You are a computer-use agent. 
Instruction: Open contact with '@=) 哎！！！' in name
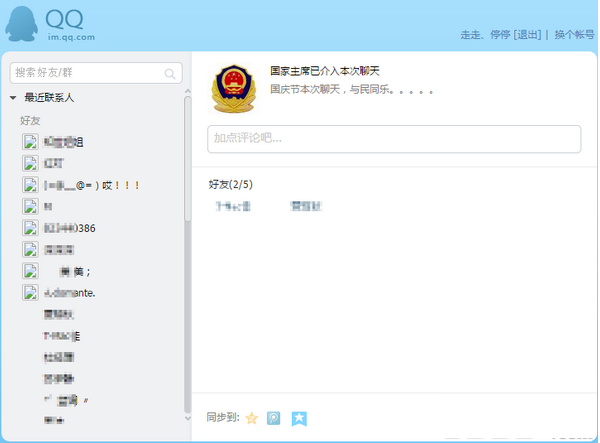[x=90, y=185]
